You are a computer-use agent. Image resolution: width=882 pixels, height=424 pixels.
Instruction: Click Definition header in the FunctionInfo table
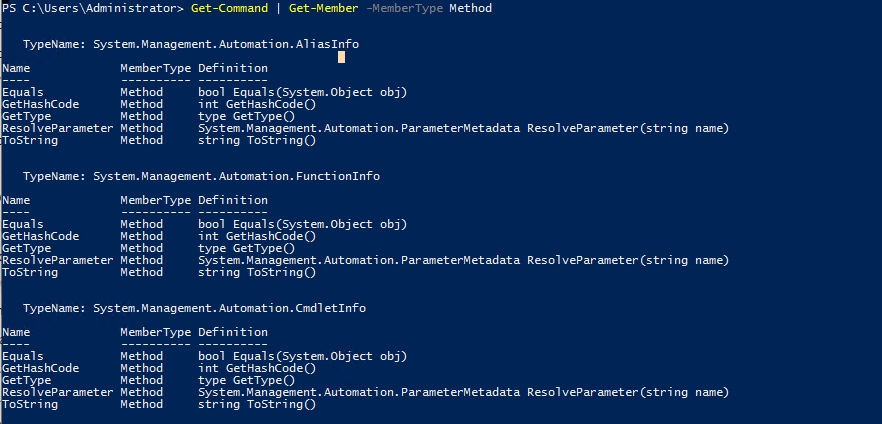coord(232,200)
